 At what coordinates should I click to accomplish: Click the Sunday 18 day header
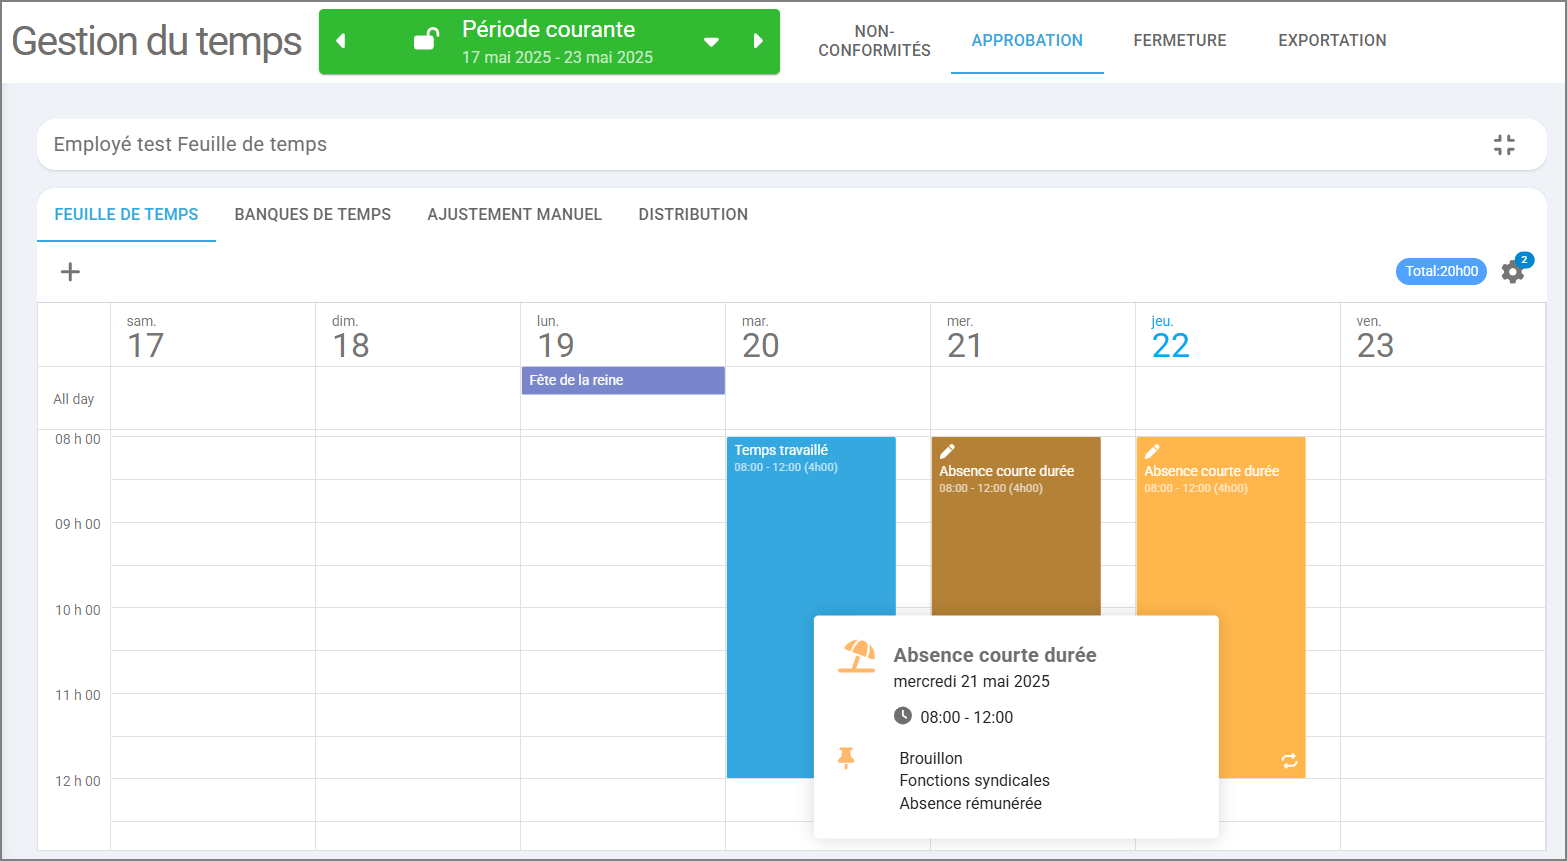coord(418,335)
